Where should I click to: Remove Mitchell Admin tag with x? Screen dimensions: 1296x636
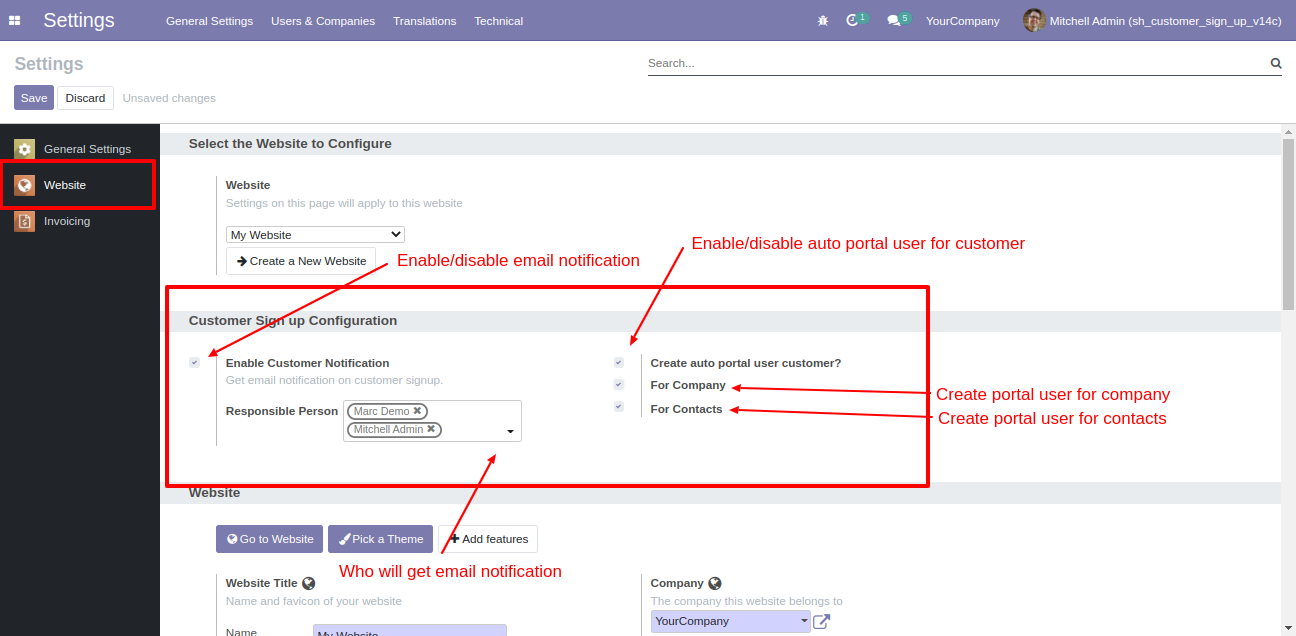(431, 429)
